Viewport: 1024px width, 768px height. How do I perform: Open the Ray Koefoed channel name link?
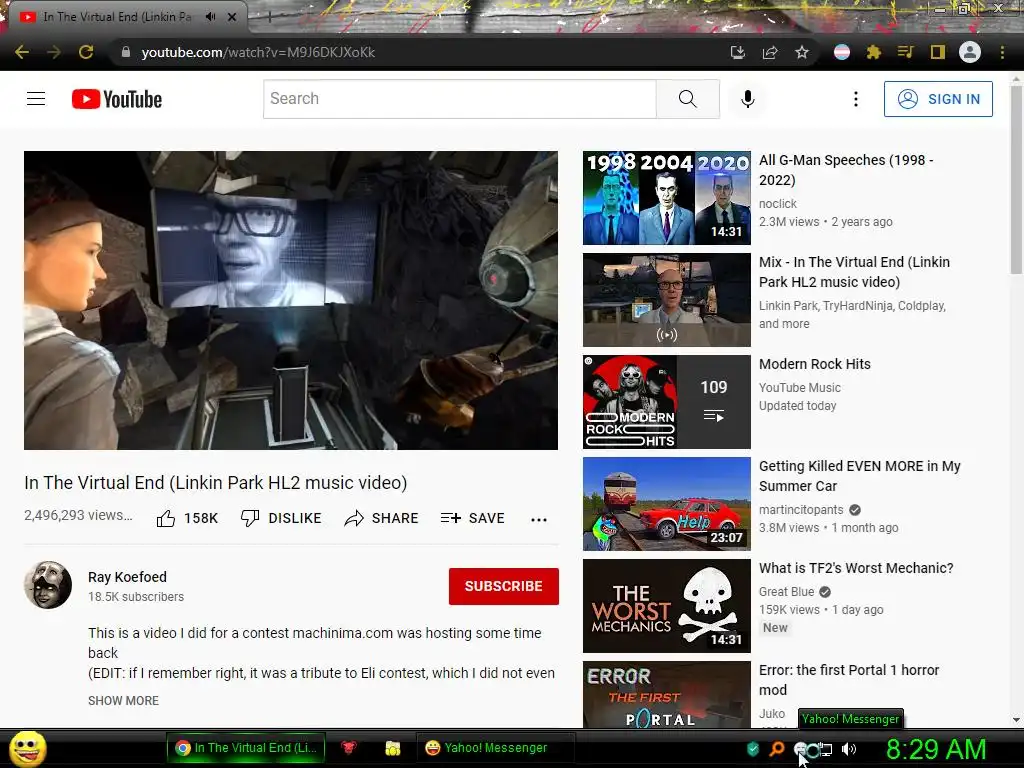pyautogui.click(x=127, y=577)
